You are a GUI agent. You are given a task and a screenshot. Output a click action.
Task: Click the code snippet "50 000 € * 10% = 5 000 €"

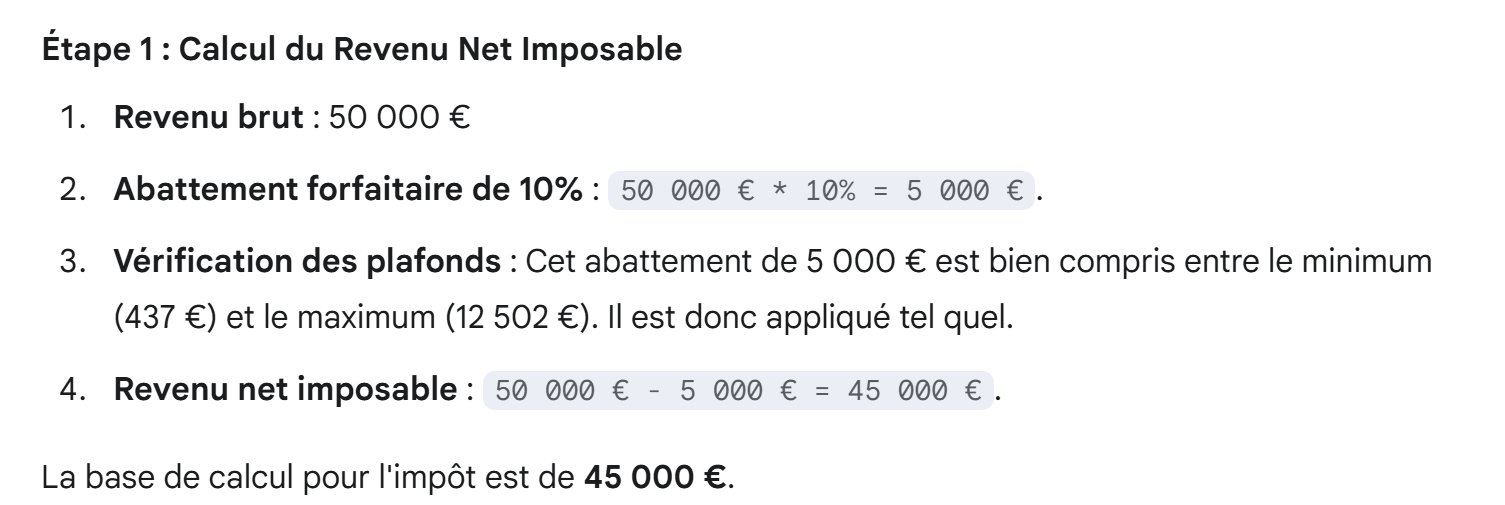822,190
